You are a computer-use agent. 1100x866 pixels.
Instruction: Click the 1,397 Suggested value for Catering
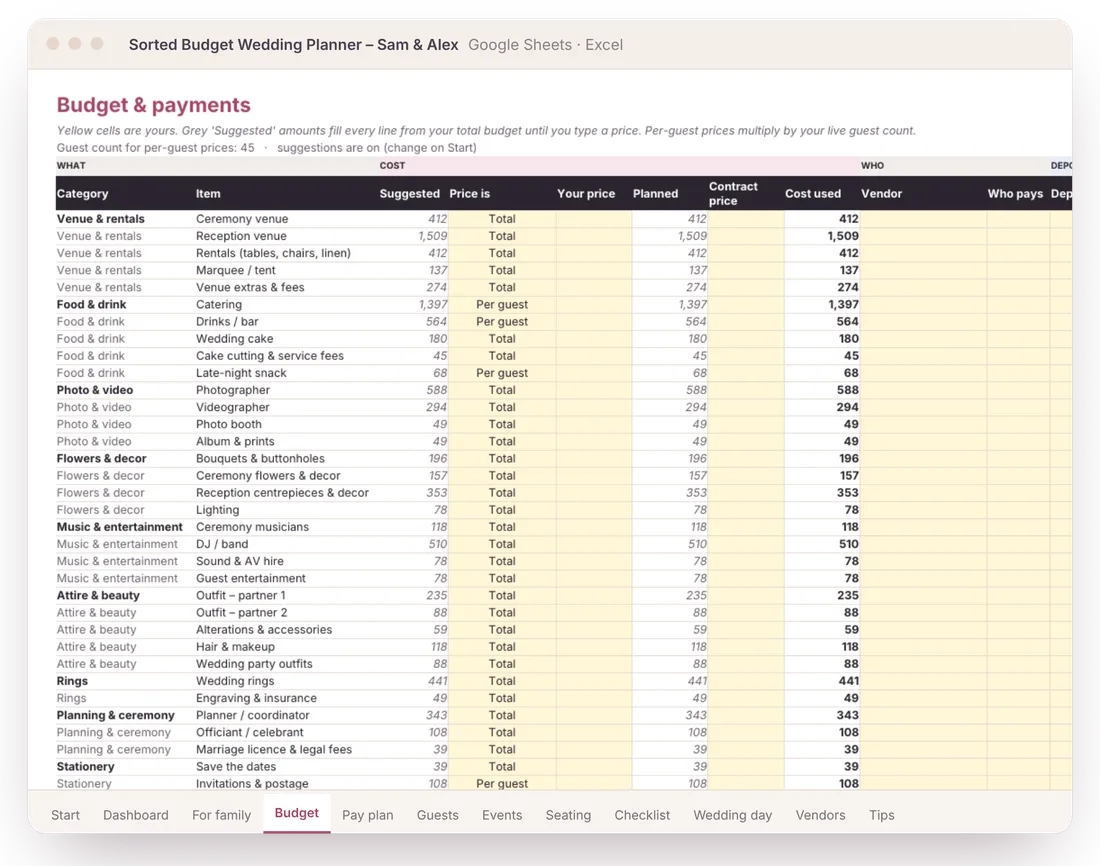click(433, 305)
